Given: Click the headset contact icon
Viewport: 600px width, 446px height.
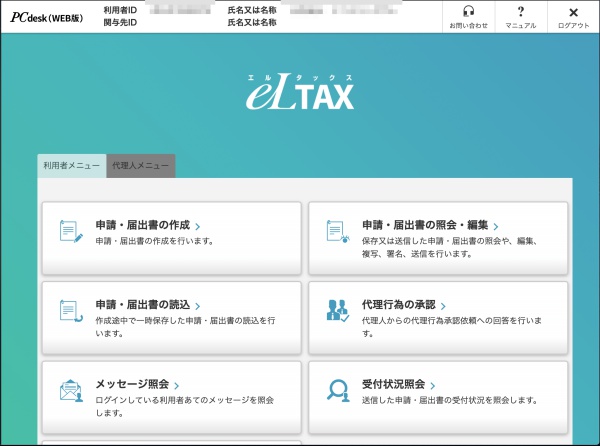Looking at the screenshot, I should coord(468,11).
